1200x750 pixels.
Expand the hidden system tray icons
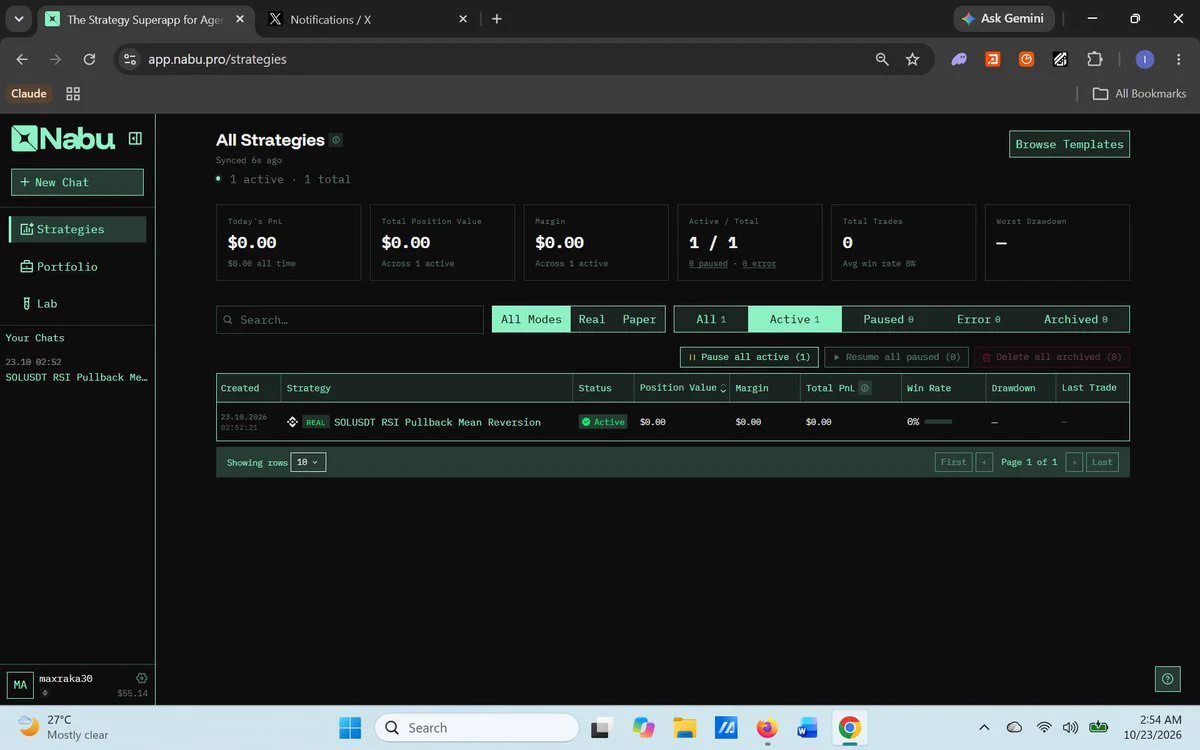984,728
